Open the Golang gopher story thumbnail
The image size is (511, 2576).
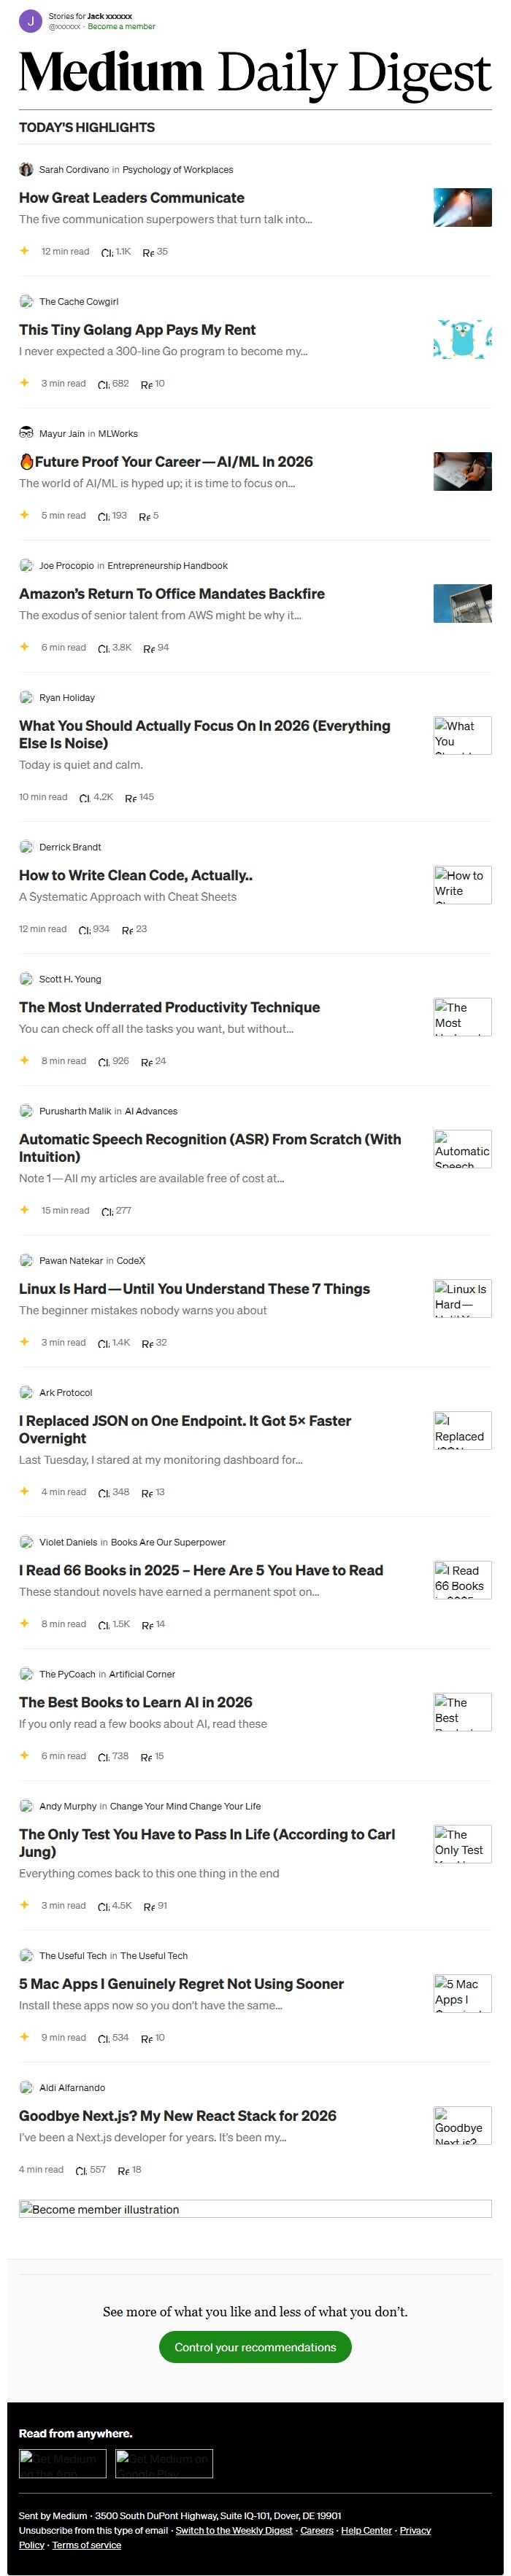point(462,339)
